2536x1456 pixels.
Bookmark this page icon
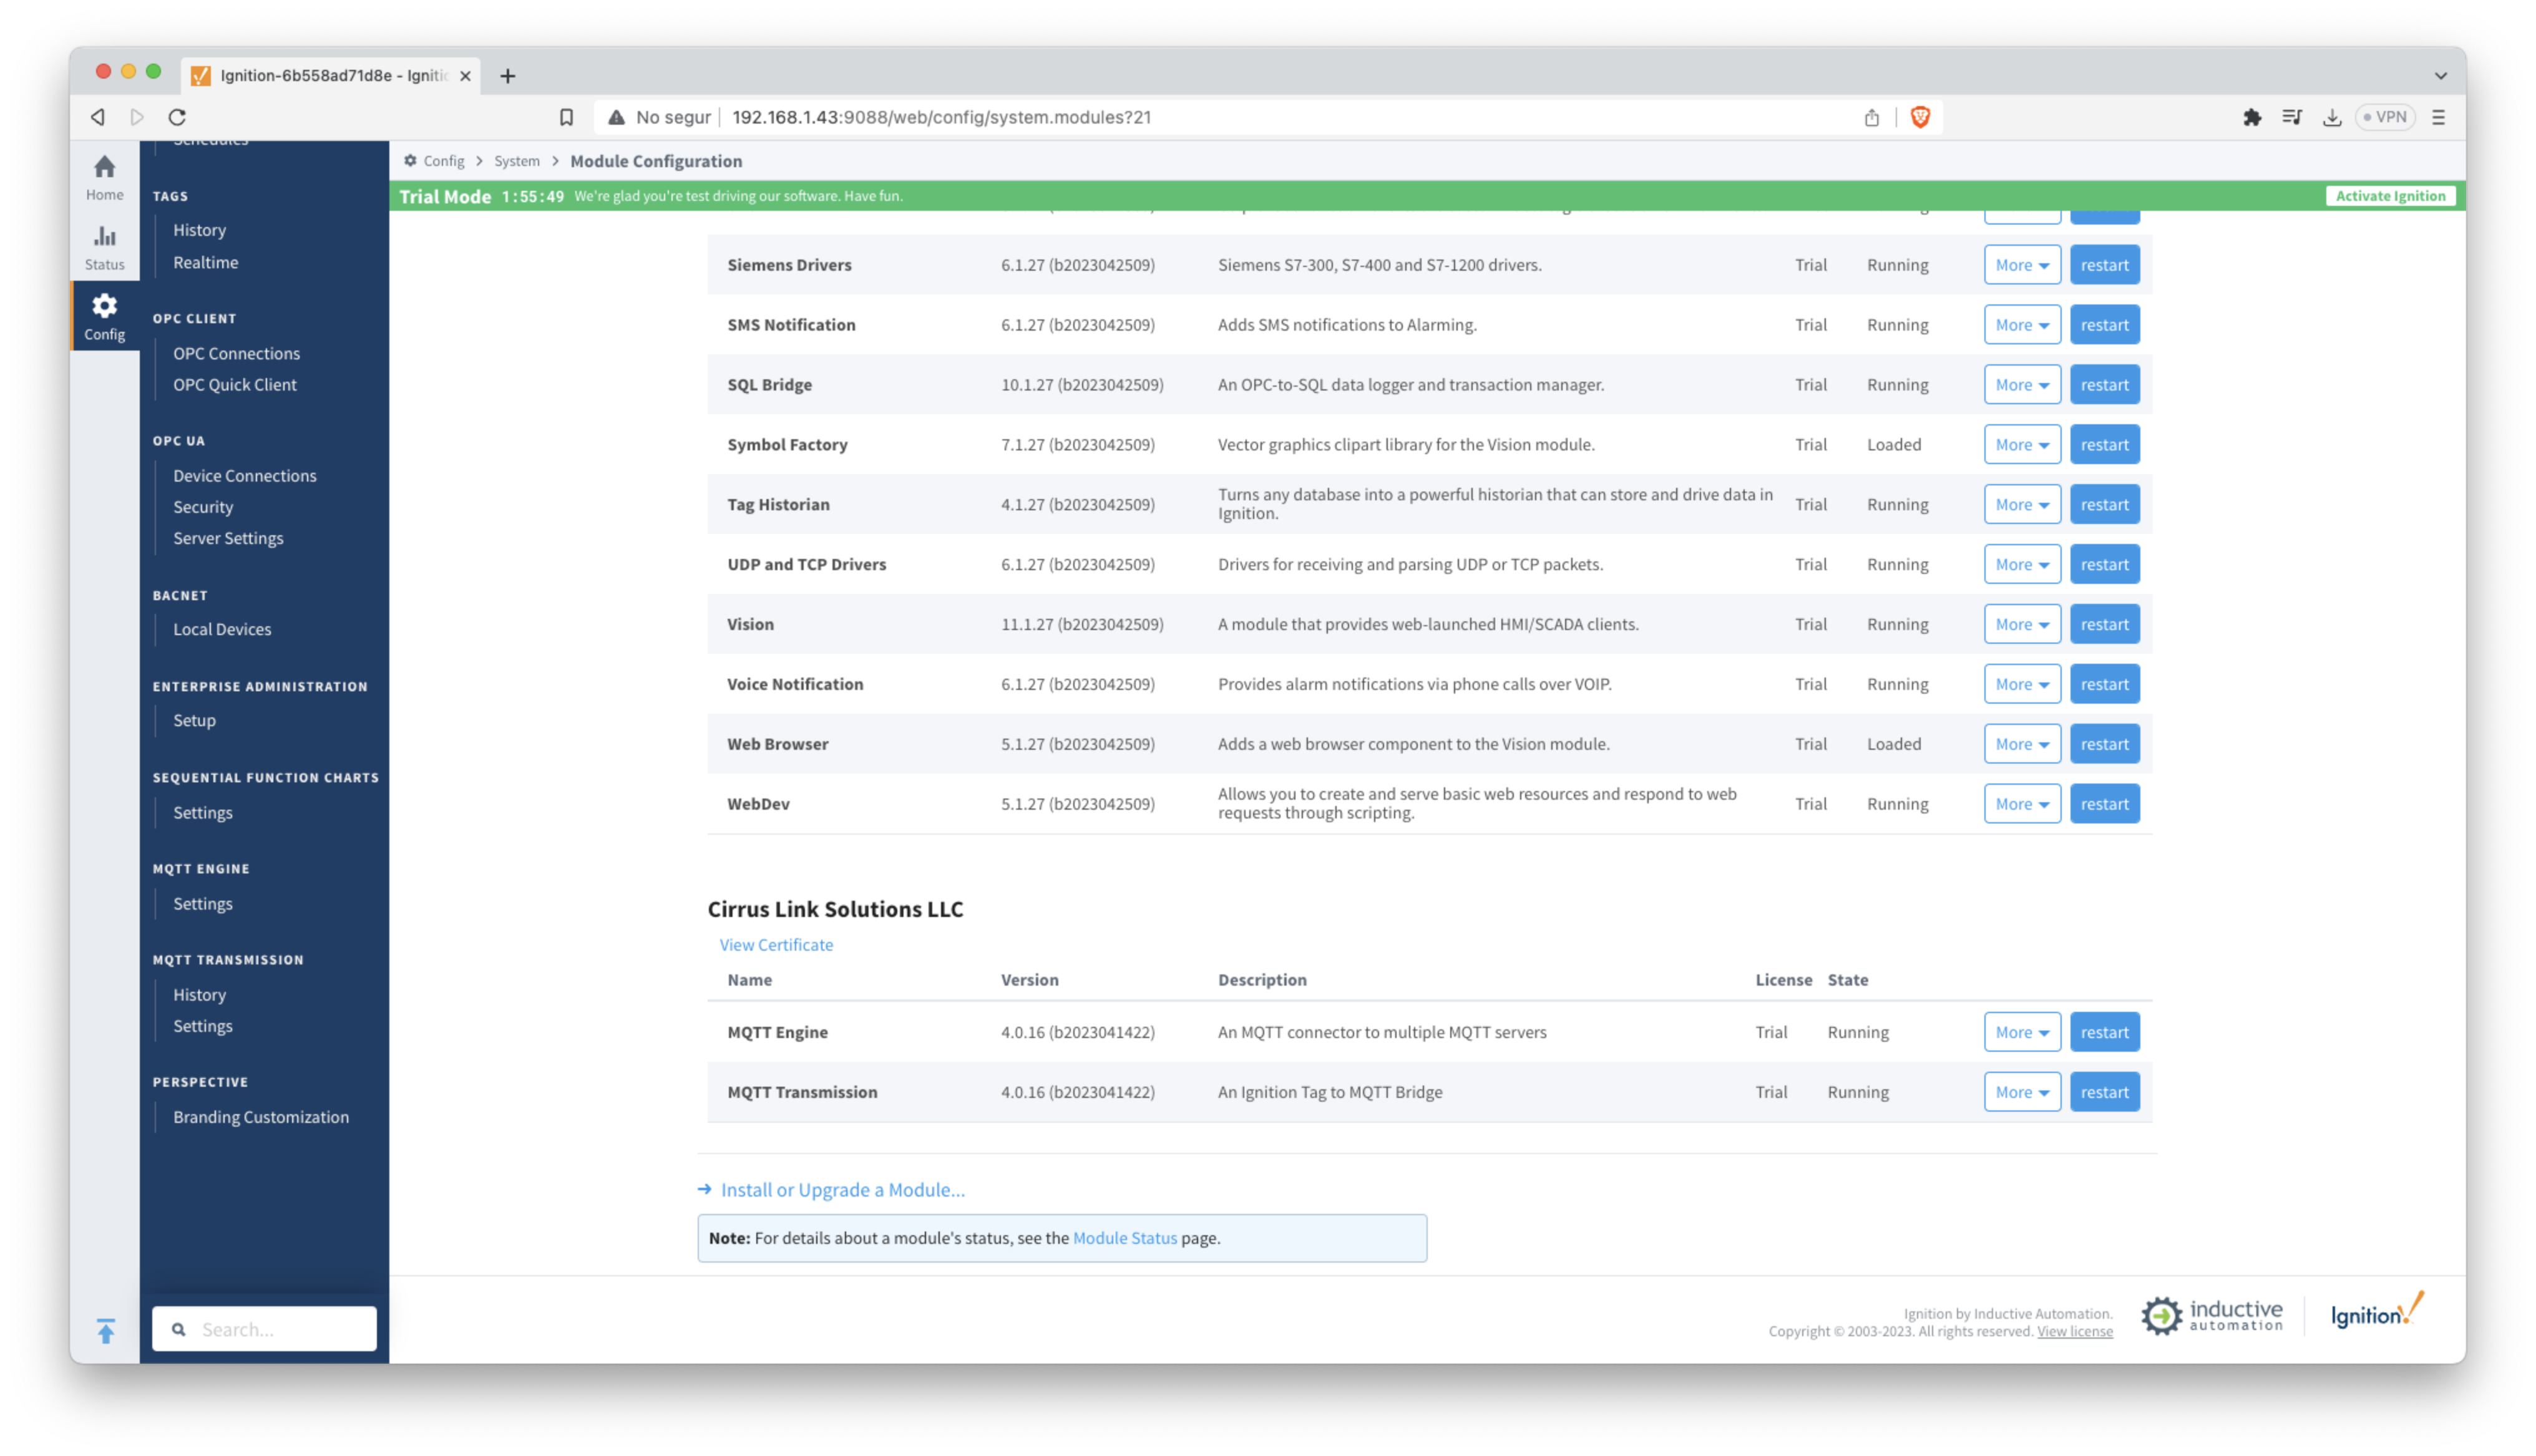click(566, 117)
